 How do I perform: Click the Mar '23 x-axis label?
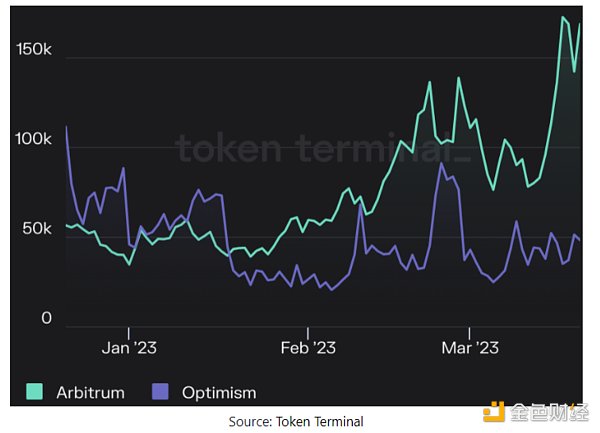(x=469, y=347)
